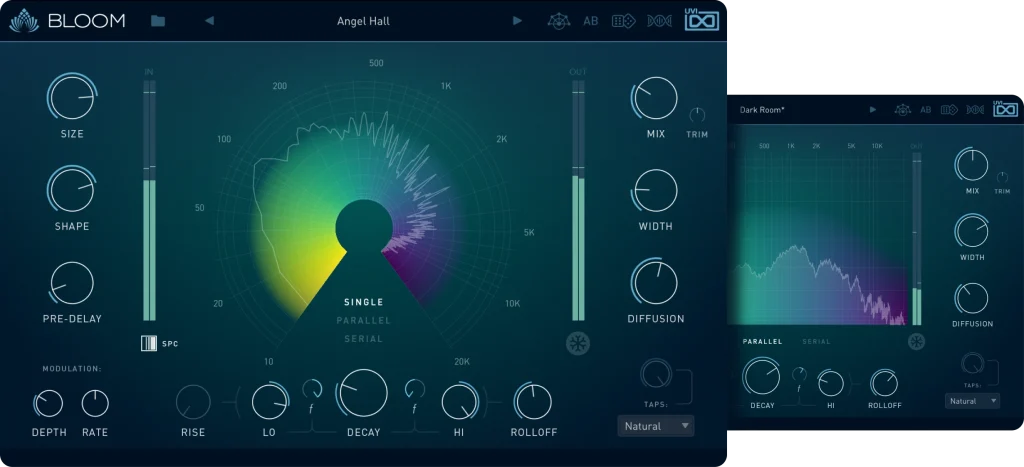The image size is (1024, 467).
Task: Open the Natural dropdown in compact window
Action: (x=972, y=401)
